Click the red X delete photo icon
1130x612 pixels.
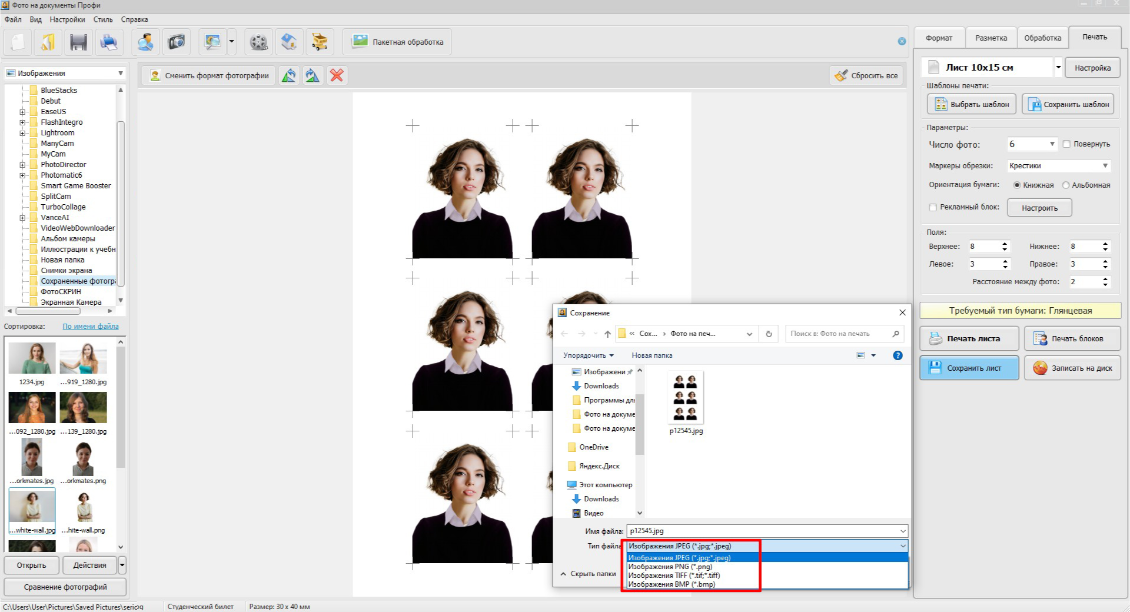pos(338,75)
